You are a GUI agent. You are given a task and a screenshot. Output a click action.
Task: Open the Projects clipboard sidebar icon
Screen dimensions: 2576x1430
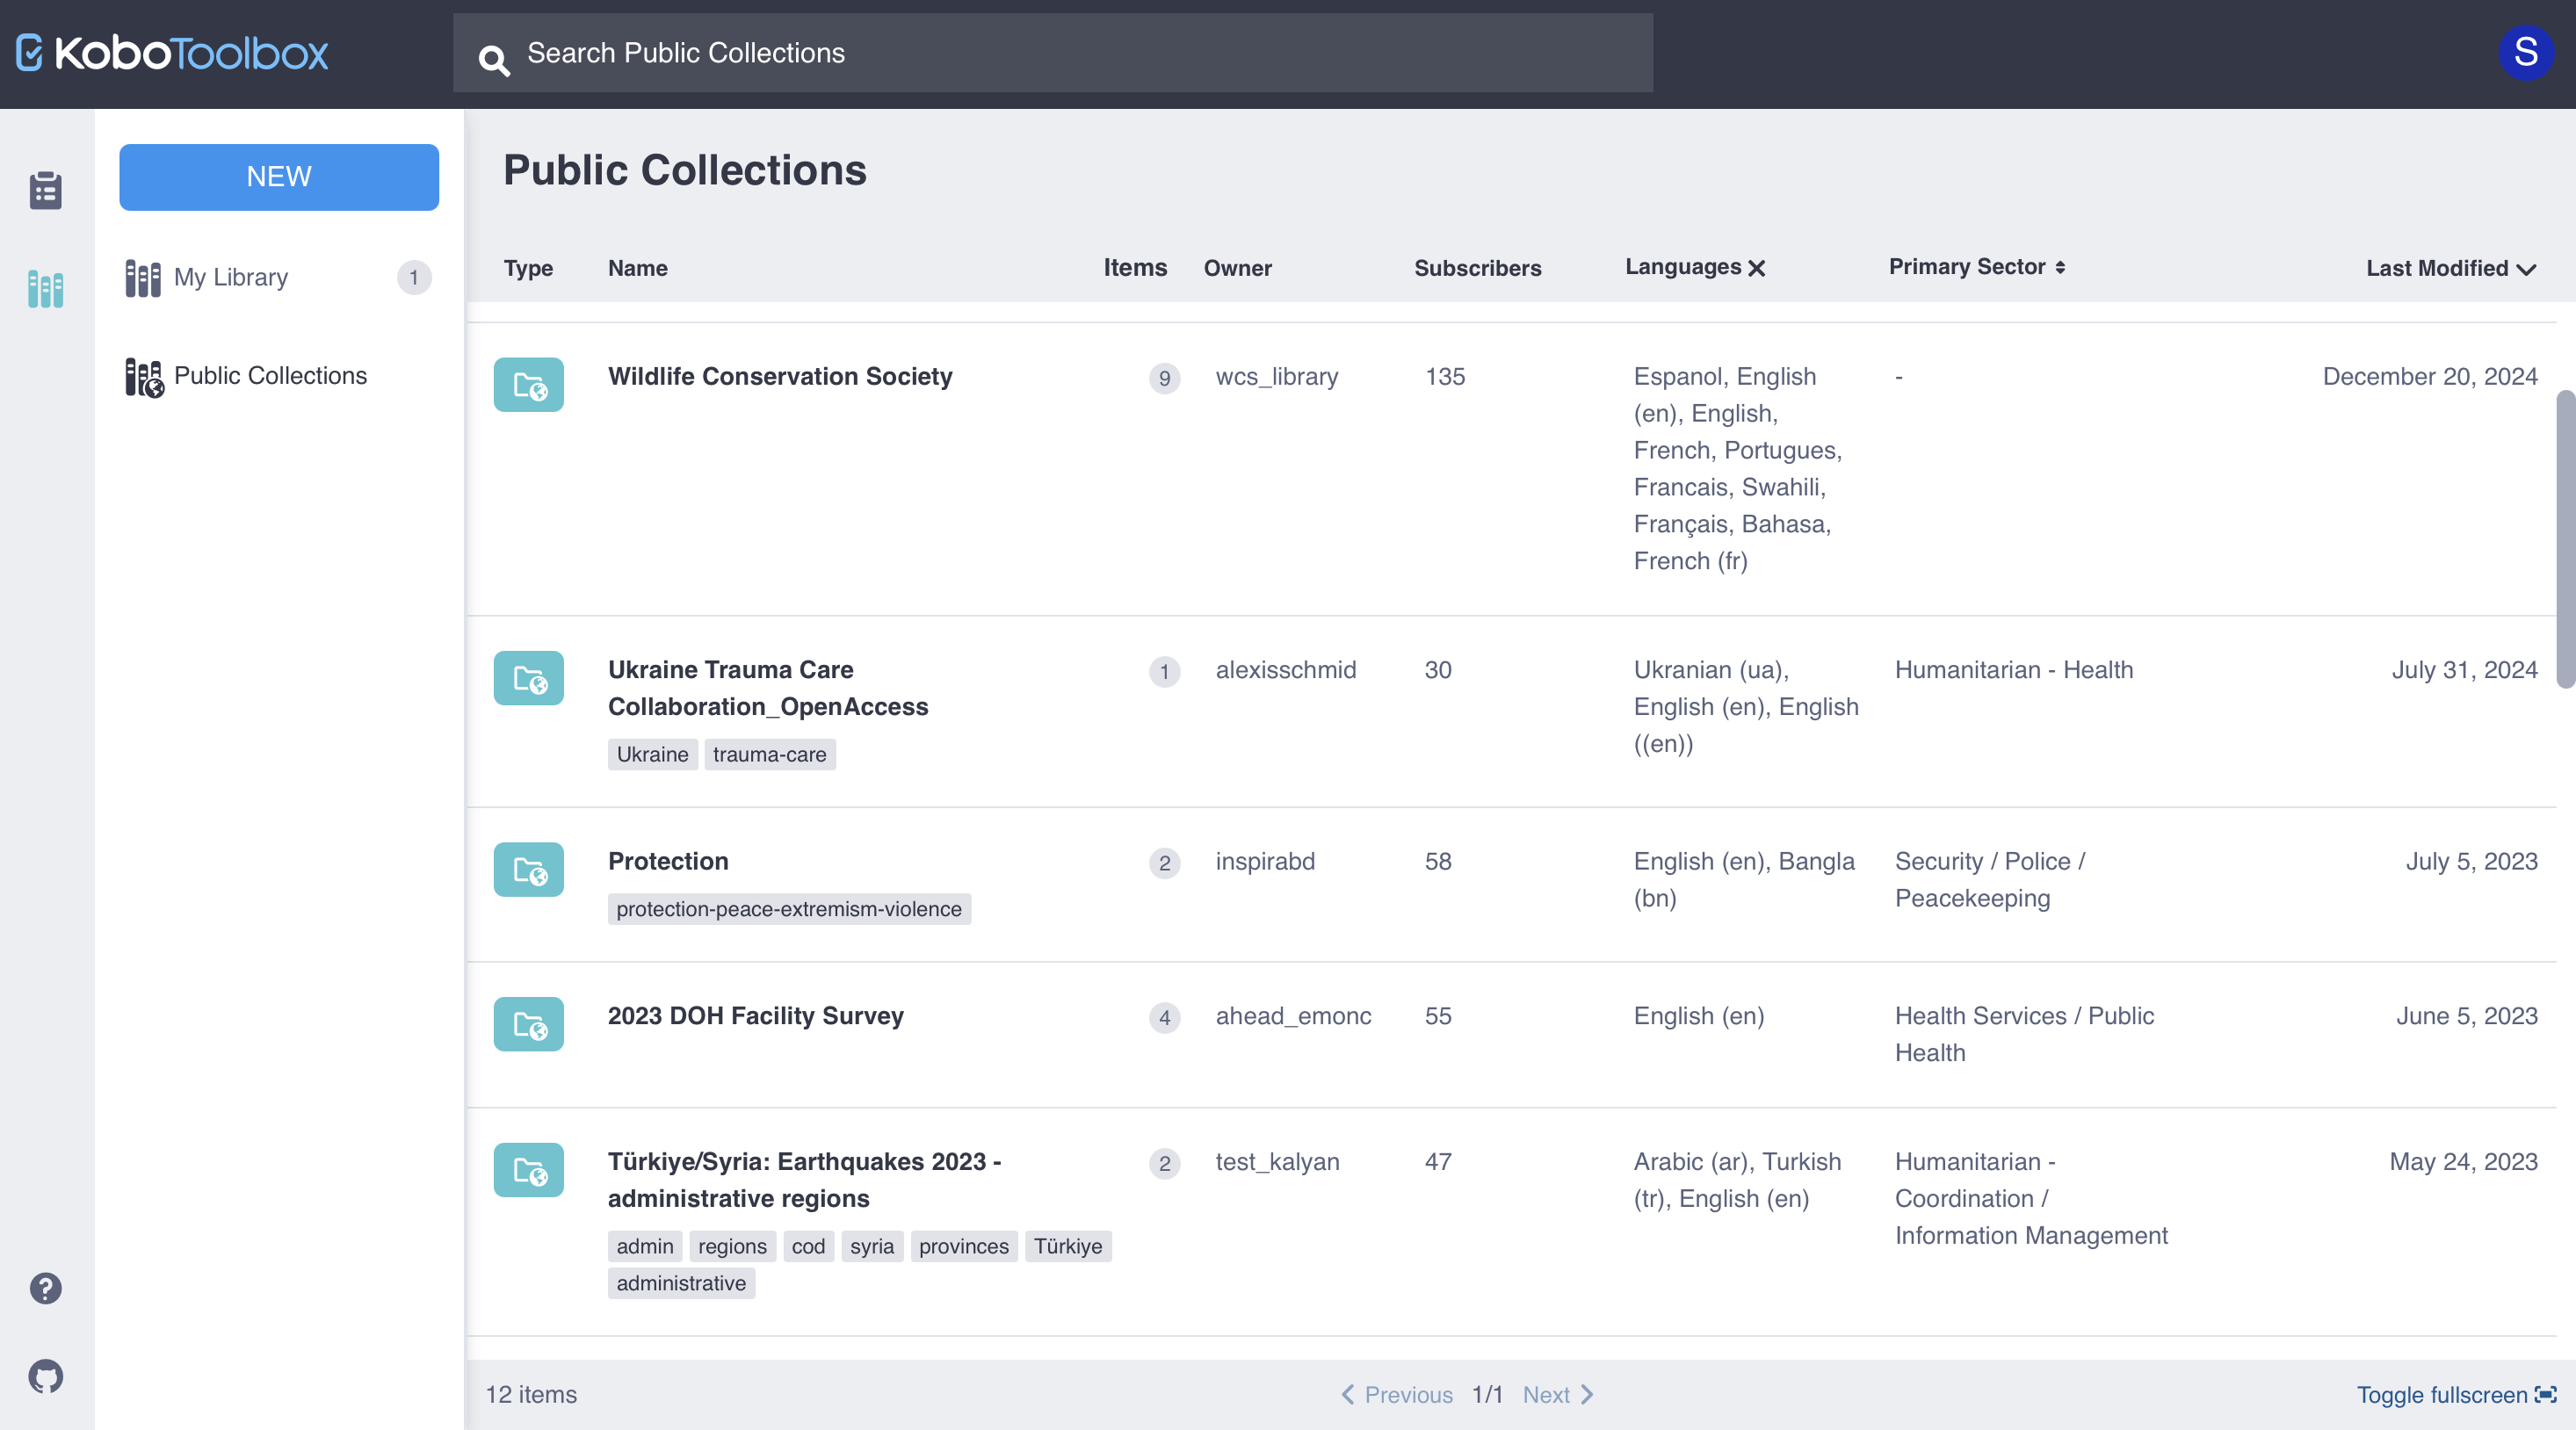pos(46,190)
